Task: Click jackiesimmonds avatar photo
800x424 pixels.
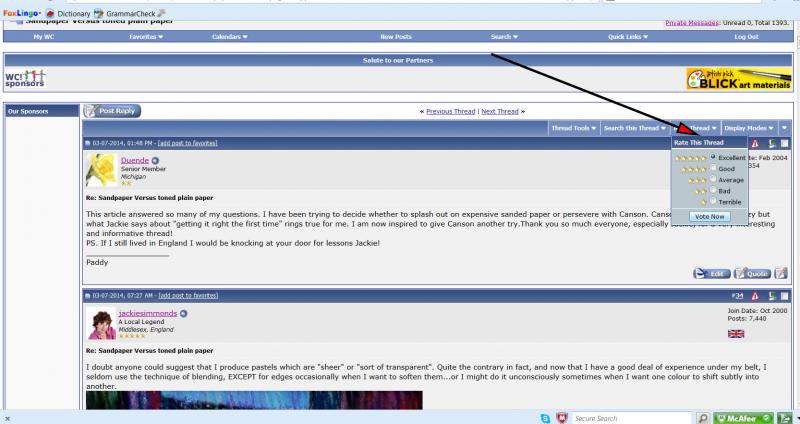Action: tap(101, 323)
